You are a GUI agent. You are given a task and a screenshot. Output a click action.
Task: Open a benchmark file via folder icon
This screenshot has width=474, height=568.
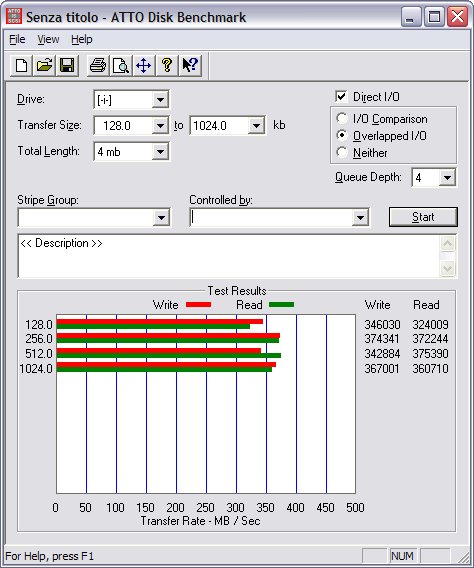[x=44, y=66]
